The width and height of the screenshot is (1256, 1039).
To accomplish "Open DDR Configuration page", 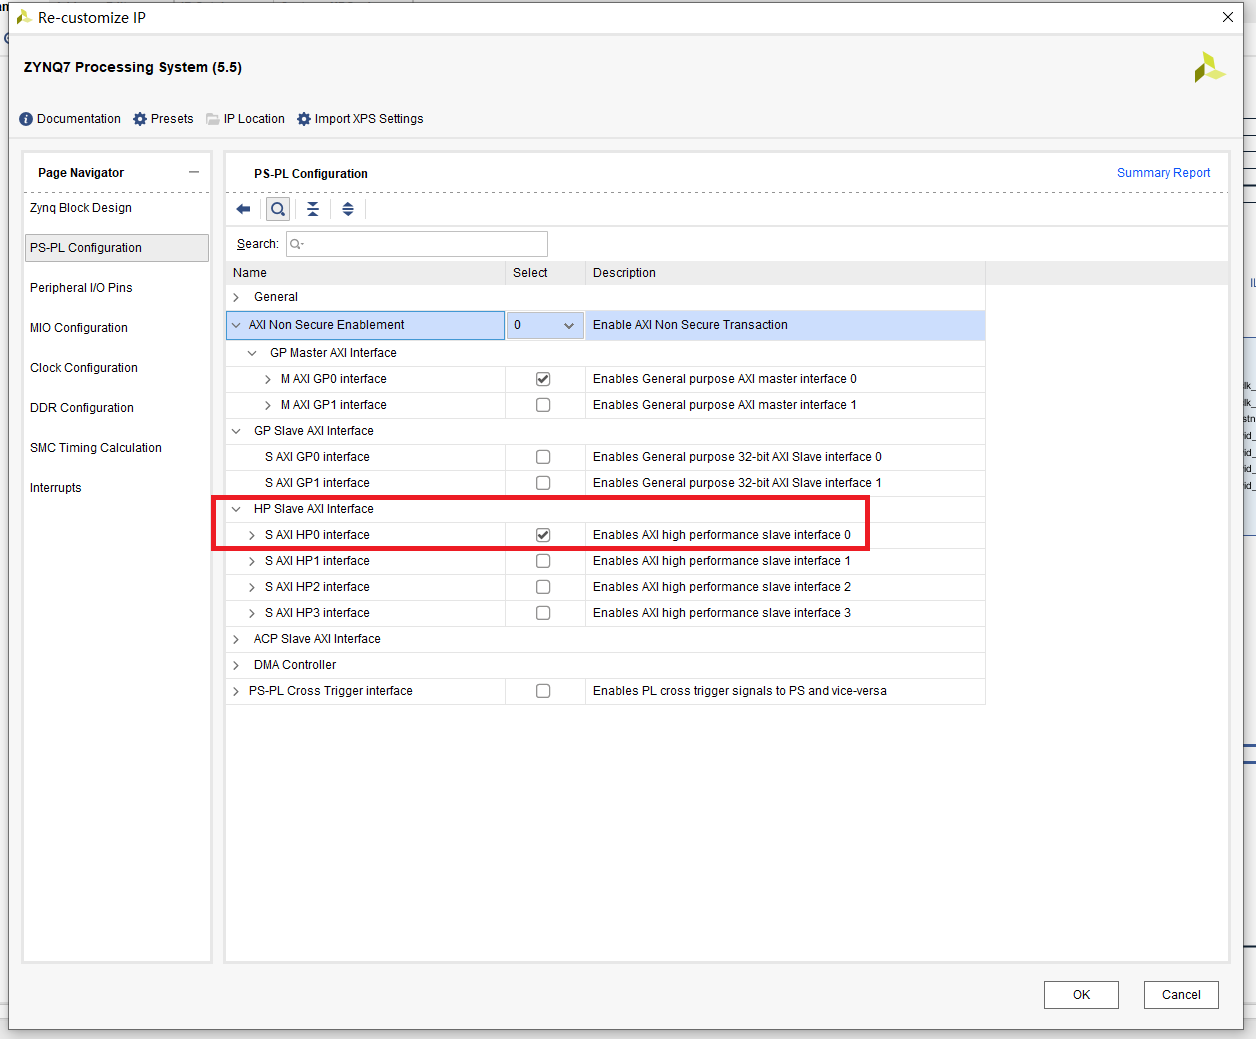I will point(82,408).
